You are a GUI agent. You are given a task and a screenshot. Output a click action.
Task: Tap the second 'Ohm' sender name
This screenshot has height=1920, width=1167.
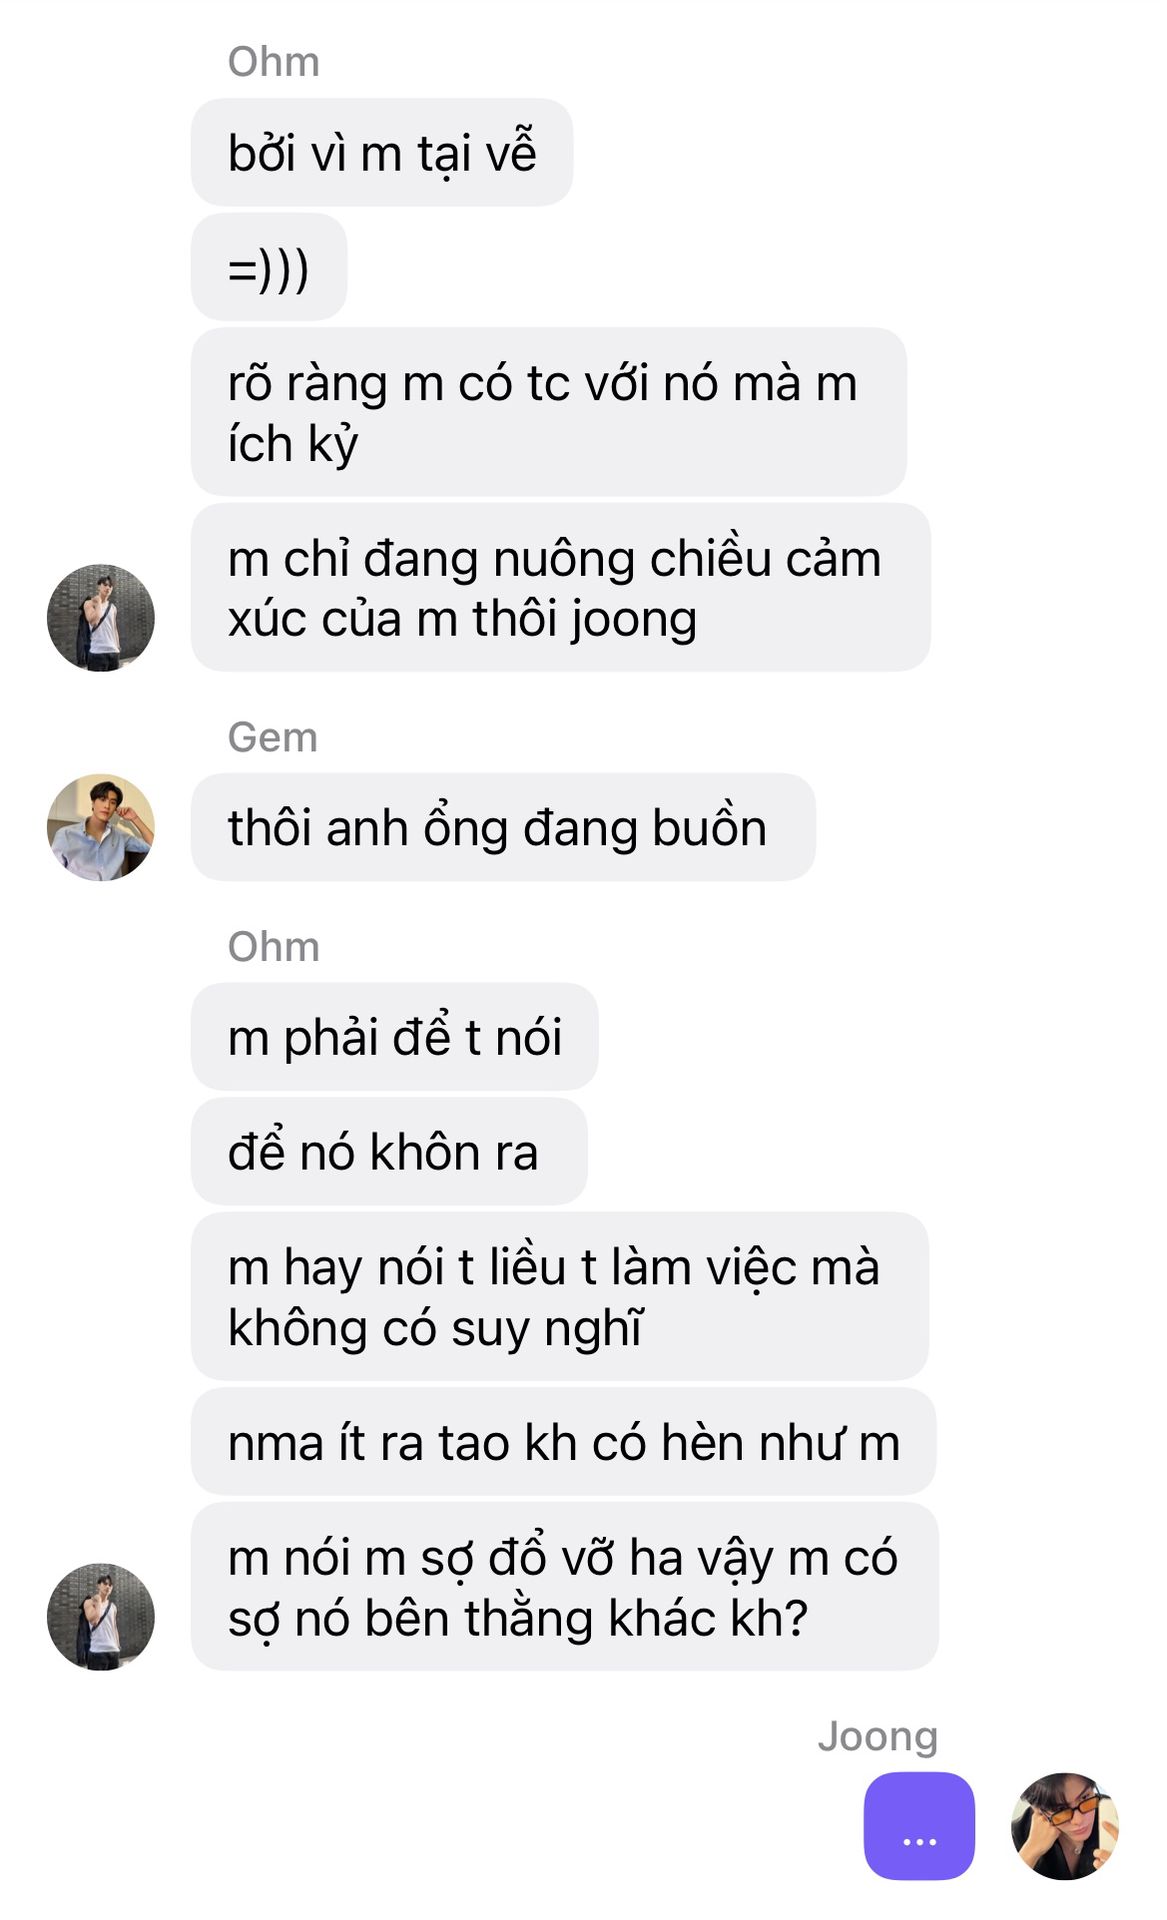click(274, 946)
